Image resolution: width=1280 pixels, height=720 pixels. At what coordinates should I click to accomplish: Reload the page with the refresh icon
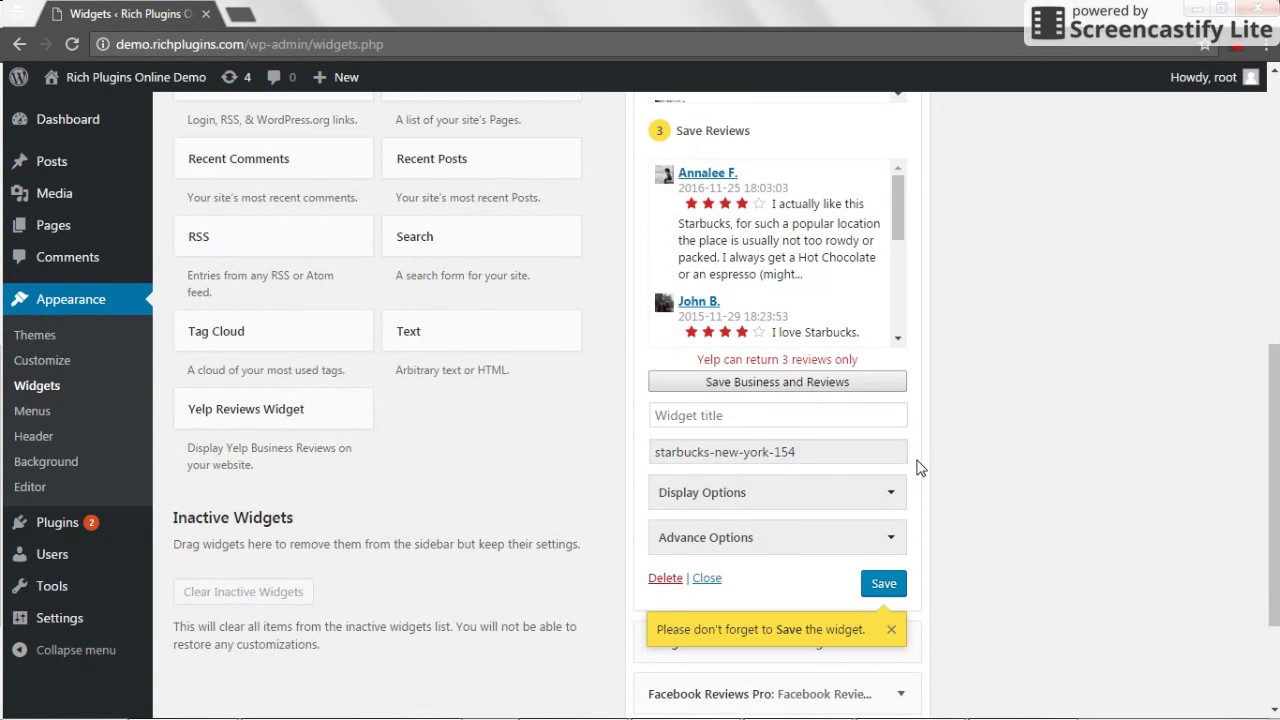(x=72, y=44)
